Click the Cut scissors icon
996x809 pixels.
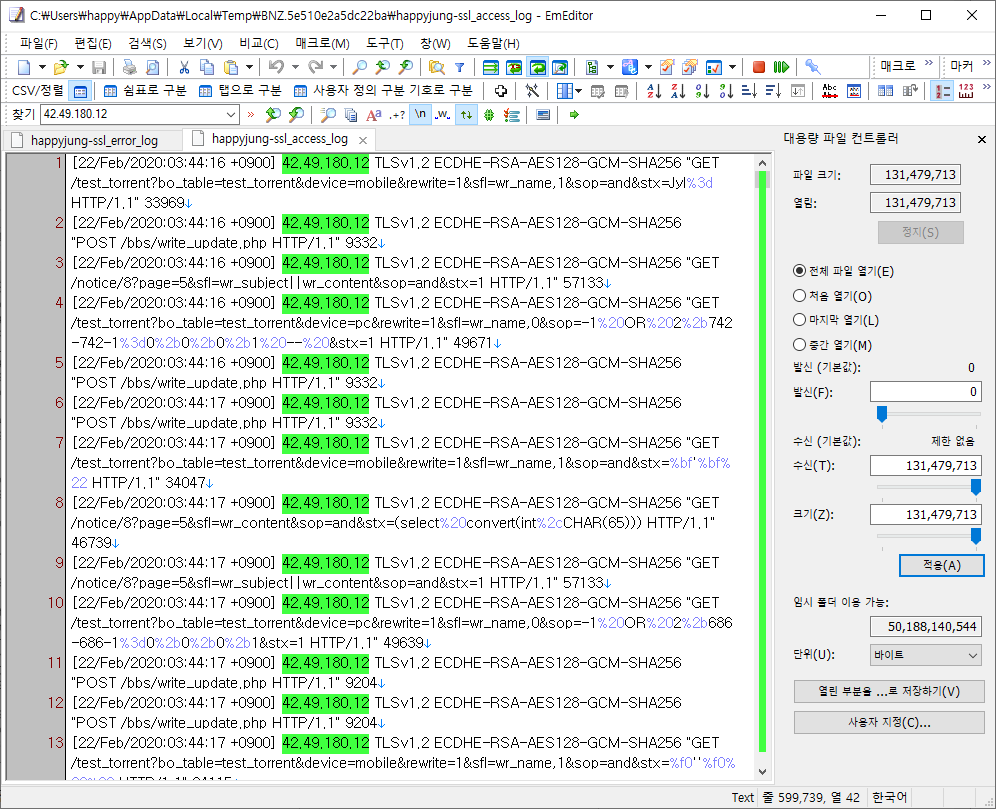tap(184, 67)
